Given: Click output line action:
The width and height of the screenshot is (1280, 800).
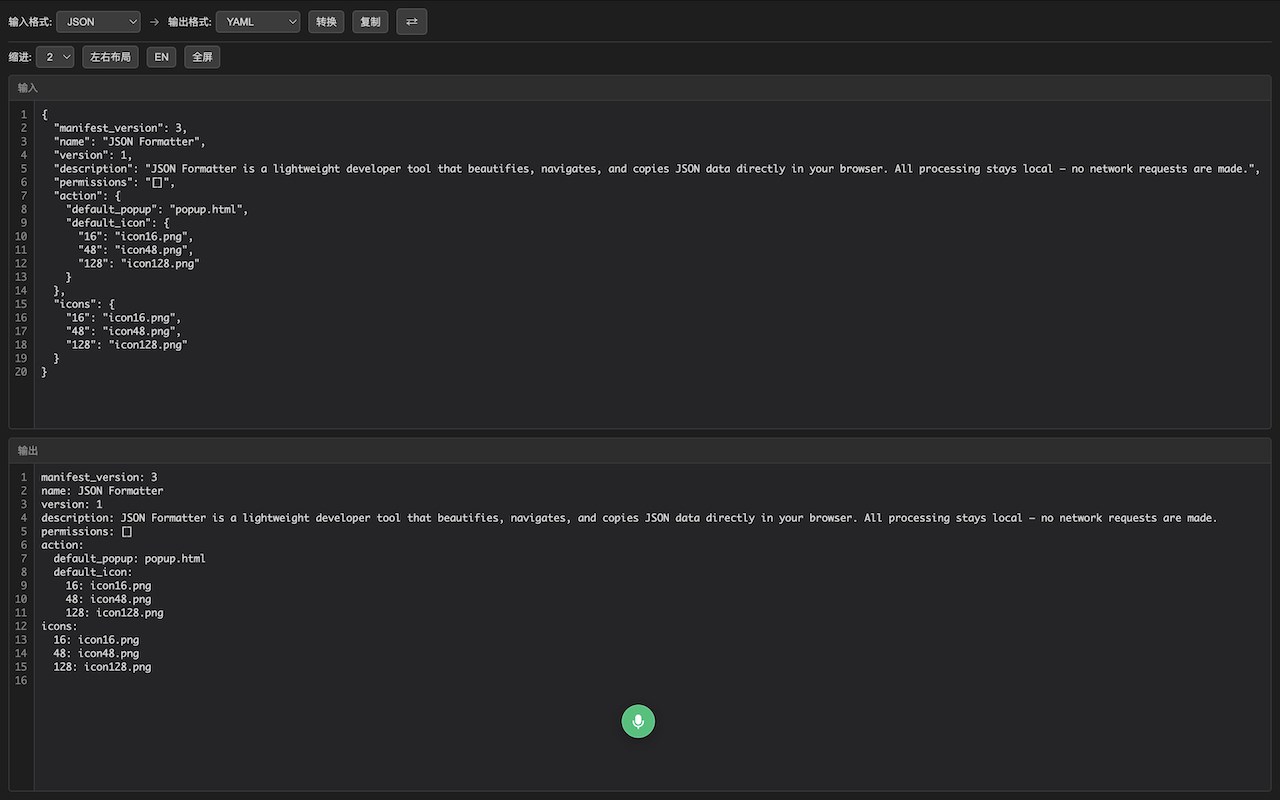Looking at the screenshot, I should coord(62,545).
